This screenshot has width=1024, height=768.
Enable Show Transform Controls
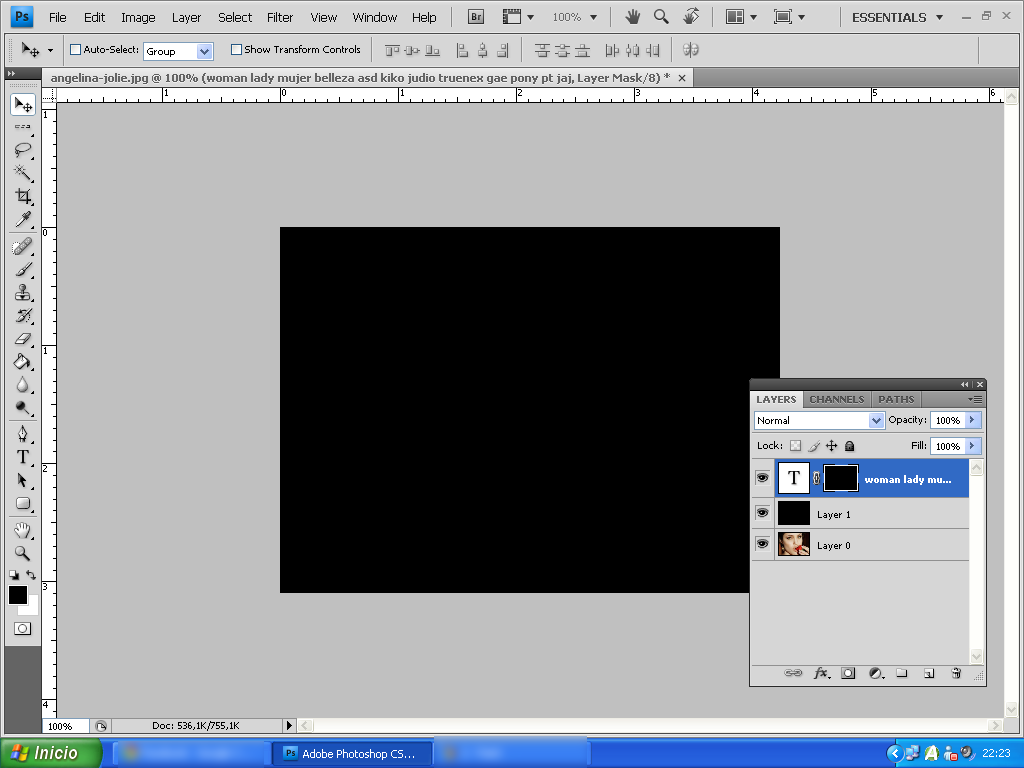236,49
